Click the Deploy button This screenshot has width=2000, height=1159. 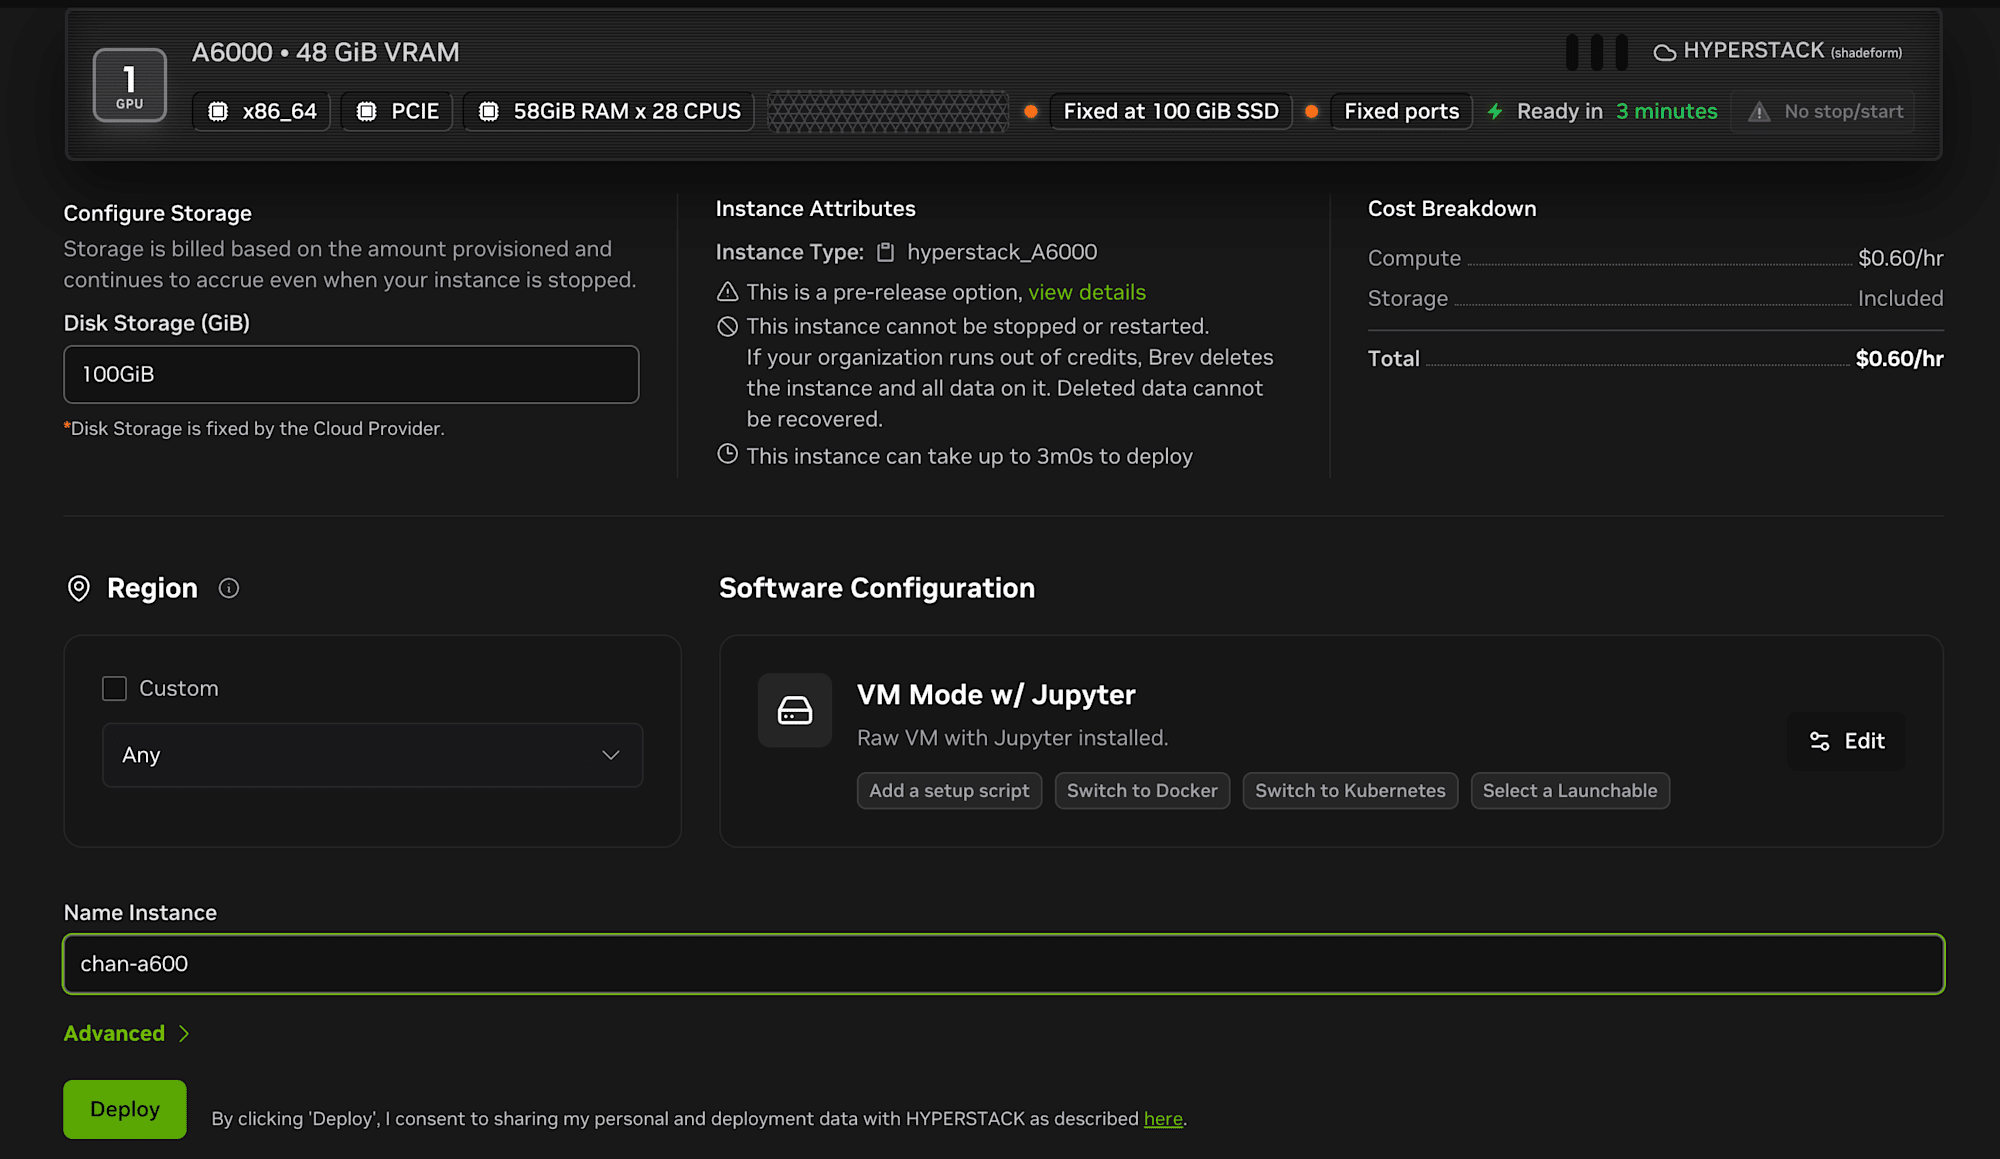click(x=125, y=1109)
